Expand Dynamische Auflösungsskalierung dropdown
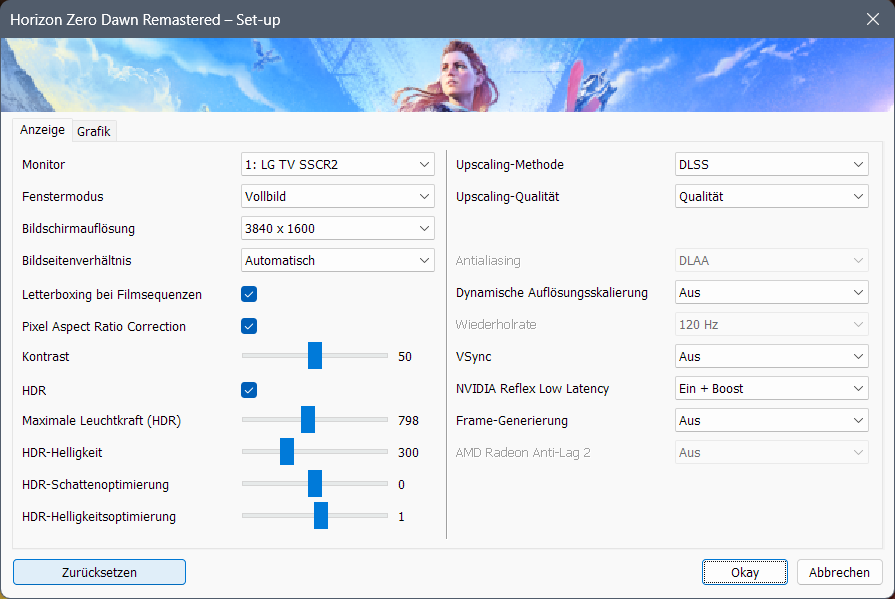Viewport: 895px width, 599px height. (x=771, y=292)
